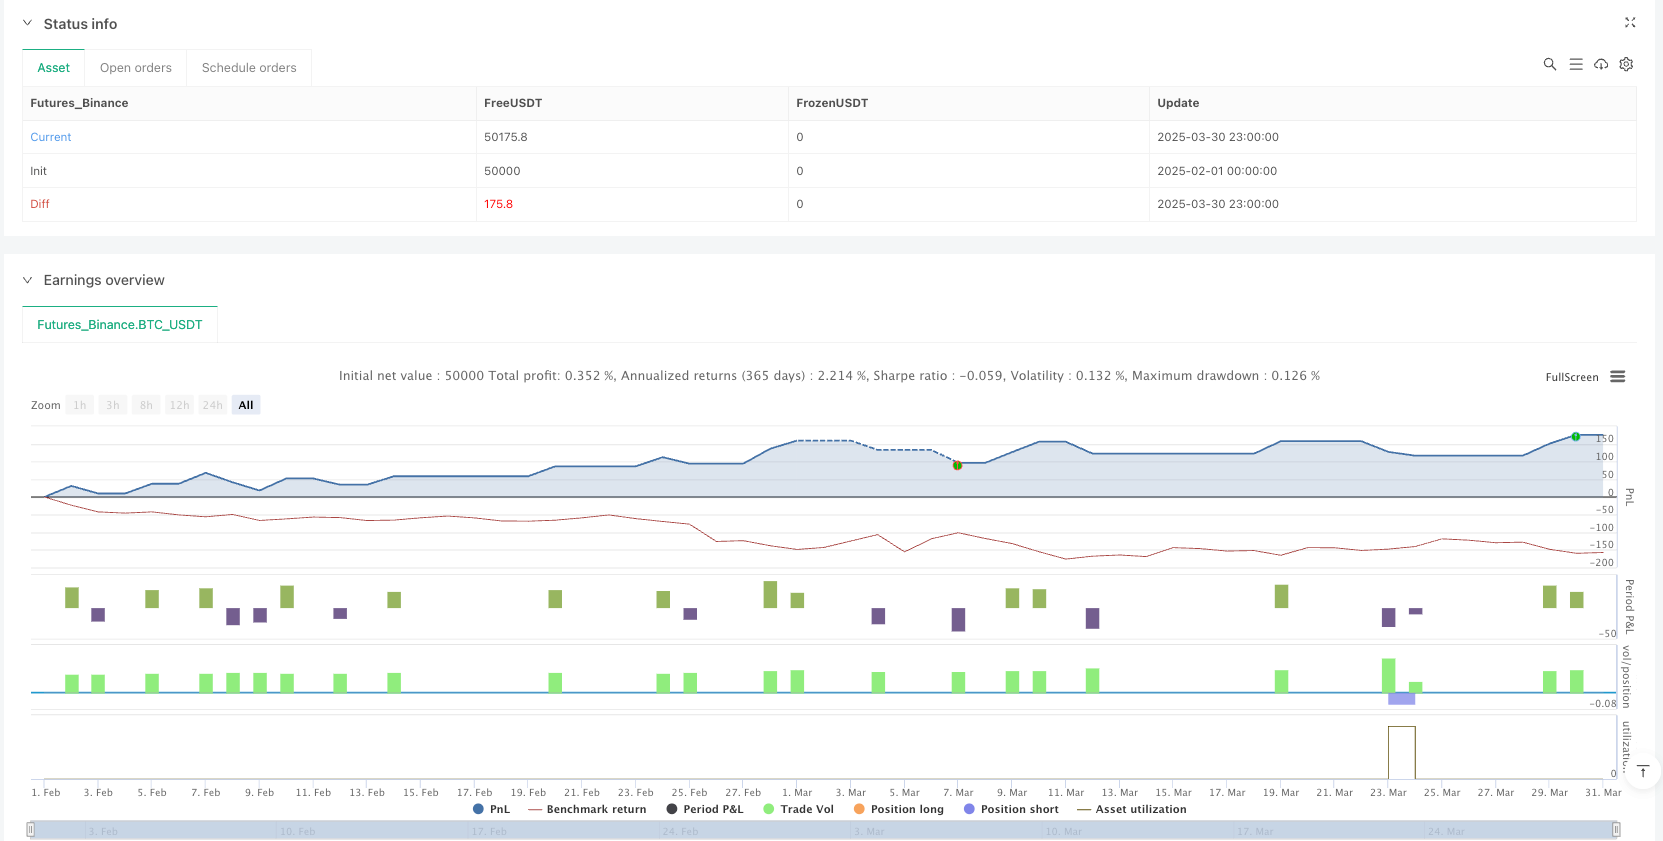Click the 50000 initial FreeUSDT value

[x=502, y=171]
